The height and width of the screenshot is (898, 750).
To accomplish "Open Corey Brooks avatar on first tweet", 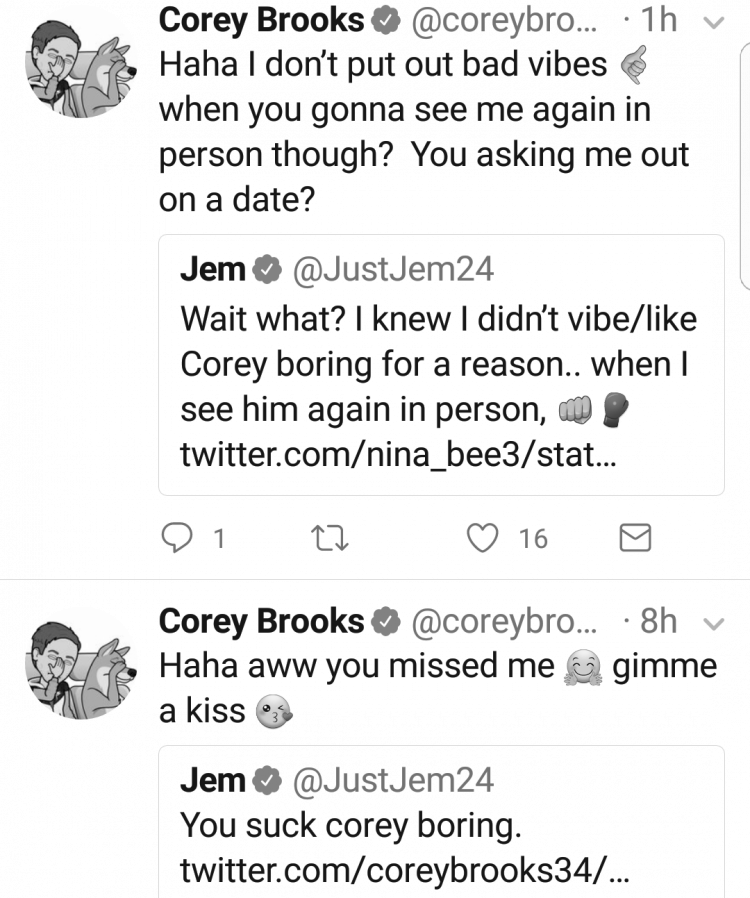I will [x=81, y=69].
